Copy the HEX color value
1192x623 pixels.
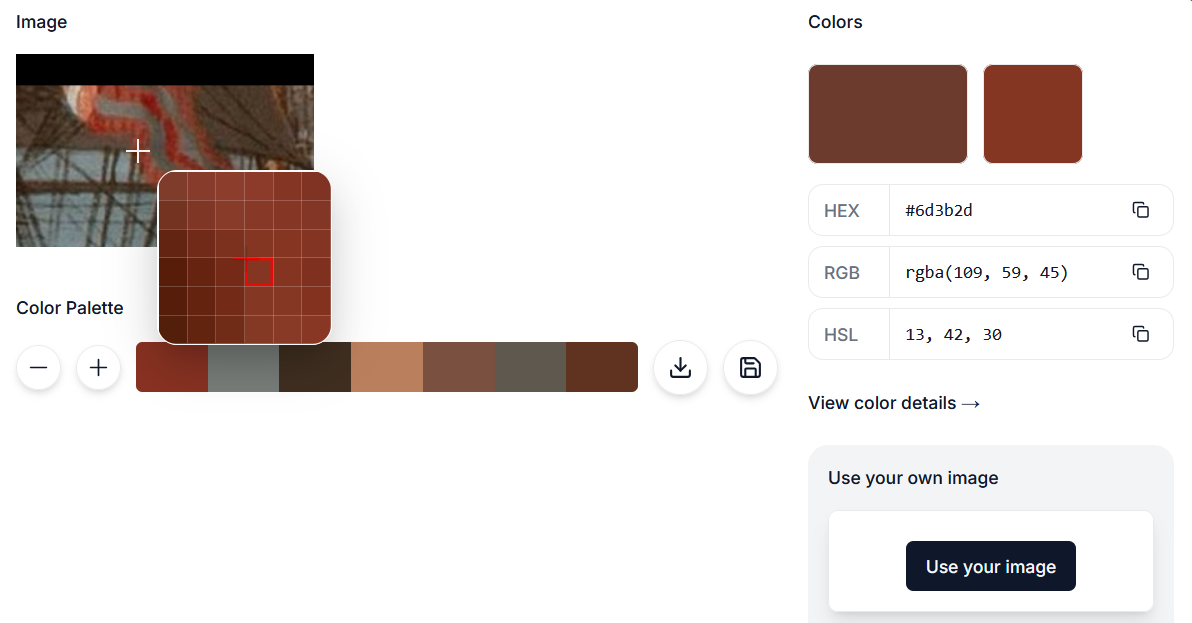tap(1140, 210)
